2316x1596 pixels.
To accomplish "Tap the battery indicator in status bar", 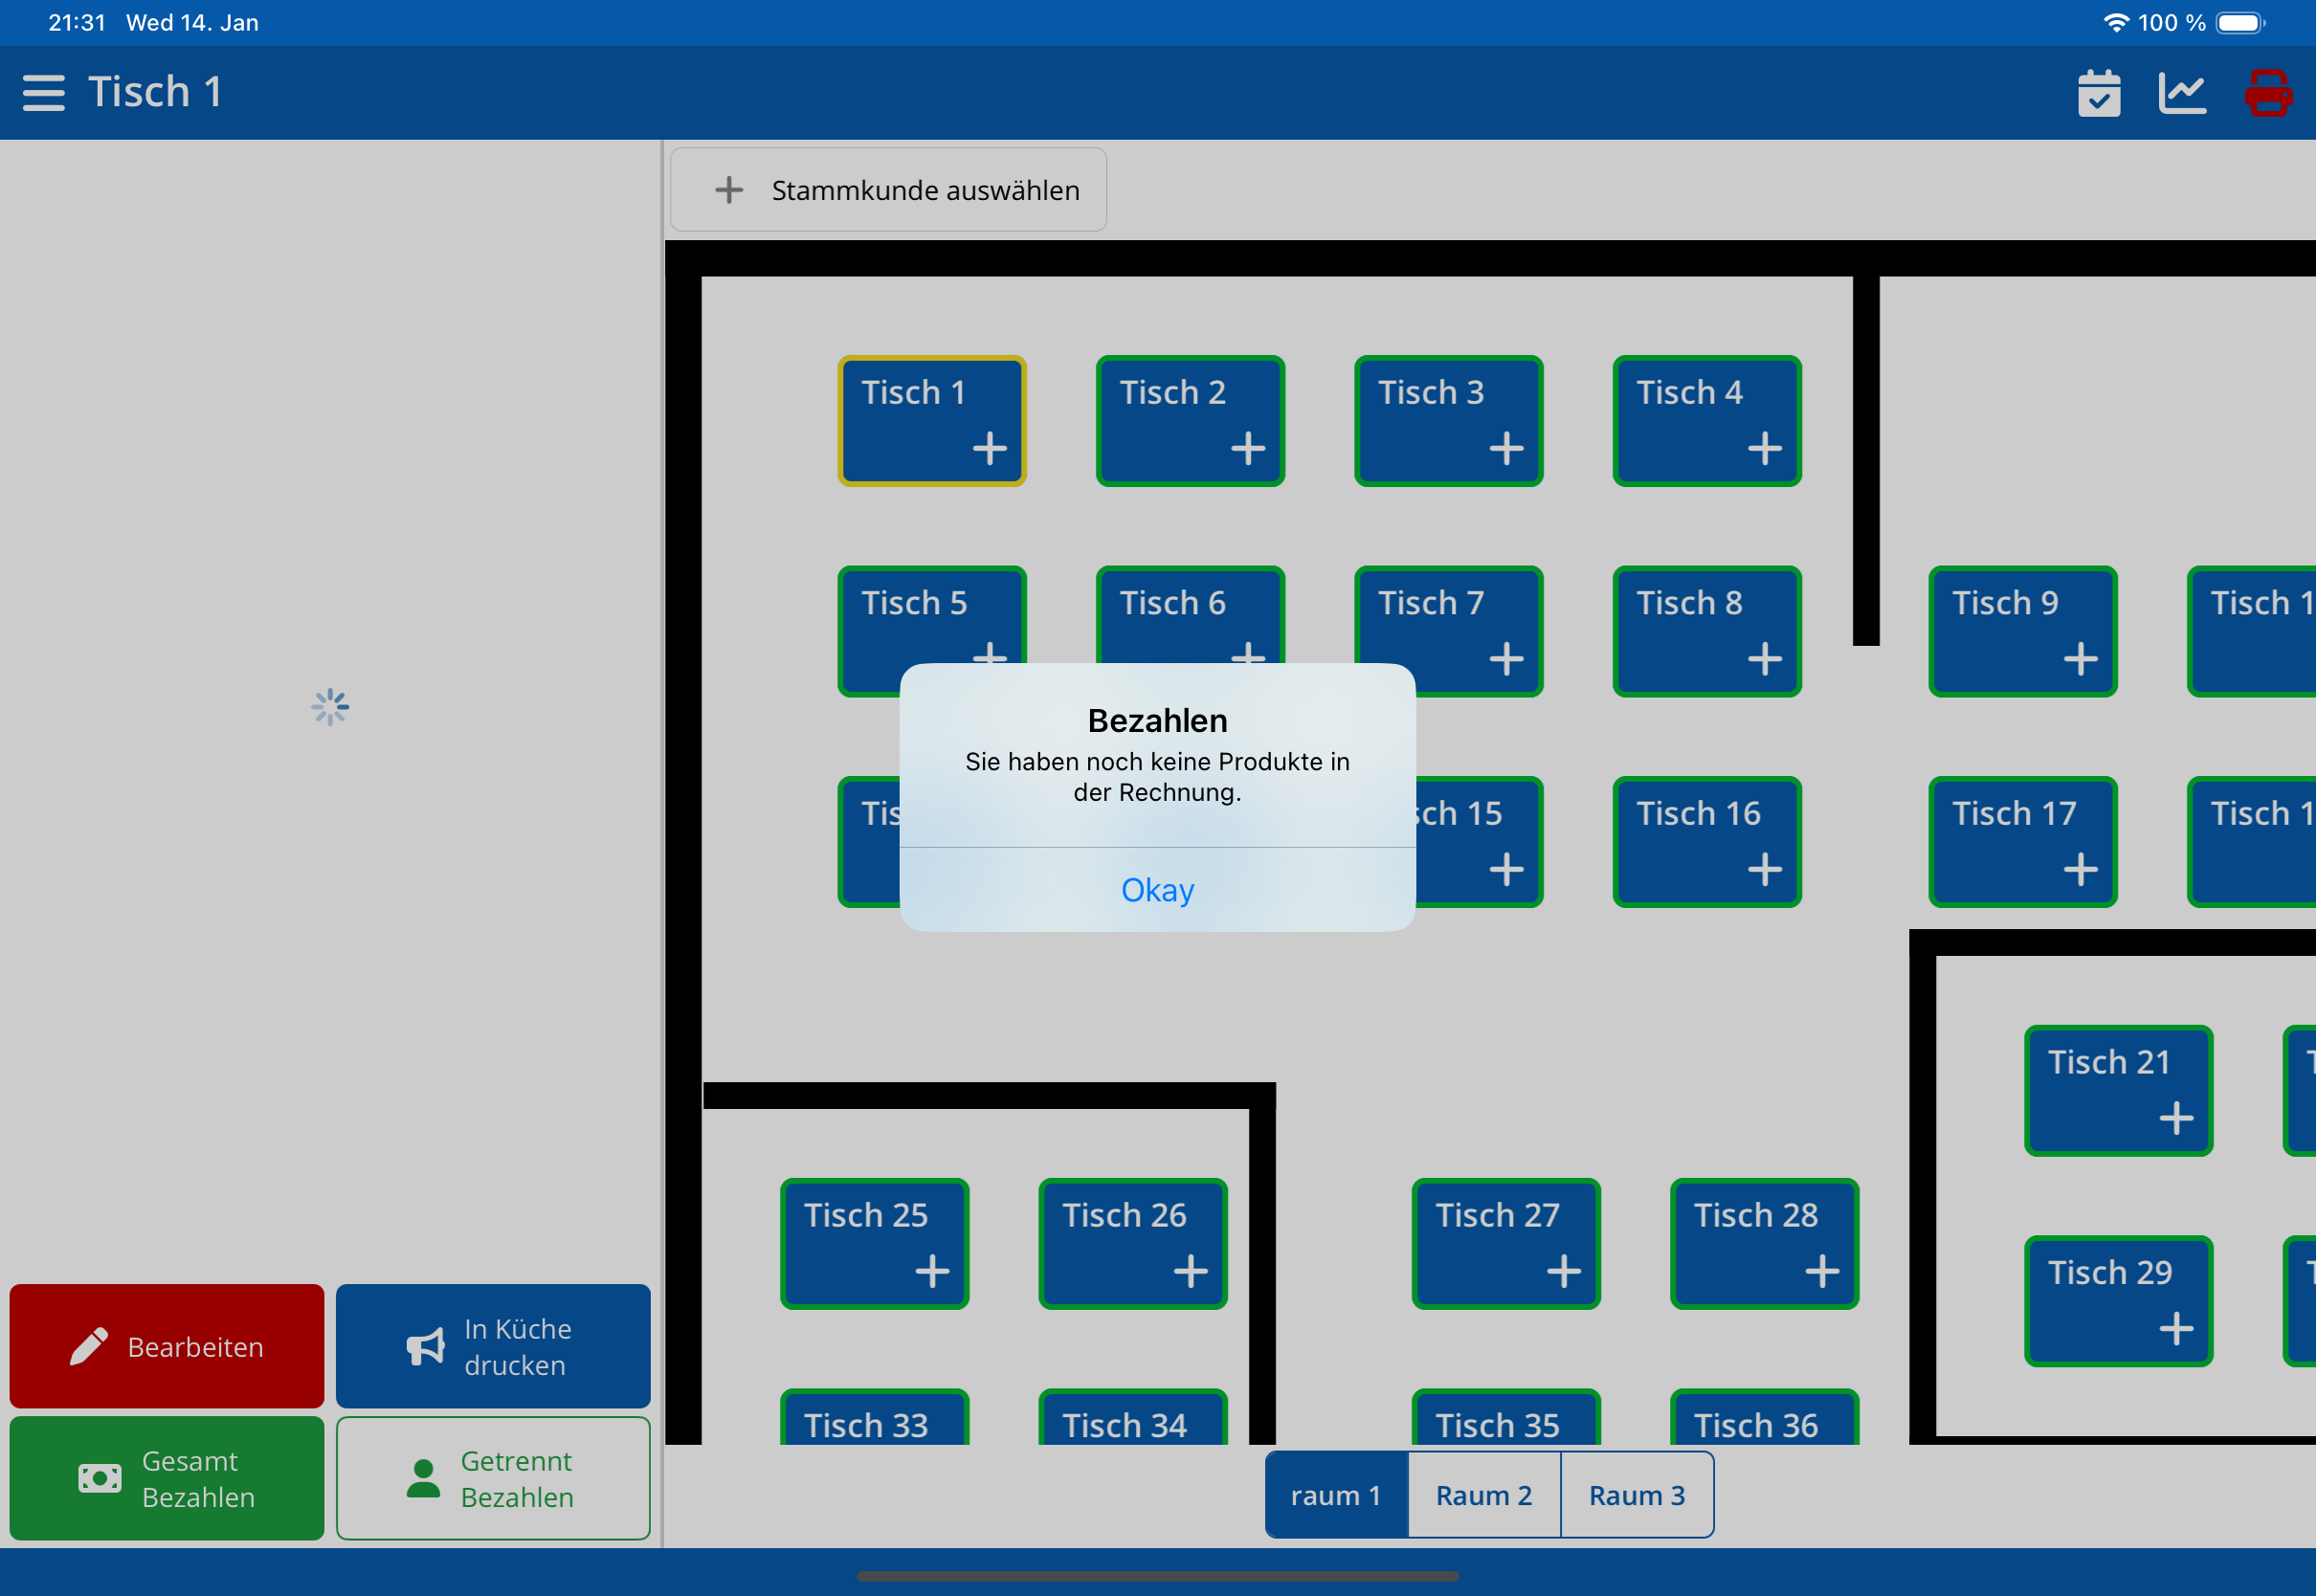I will point(2241,23).
